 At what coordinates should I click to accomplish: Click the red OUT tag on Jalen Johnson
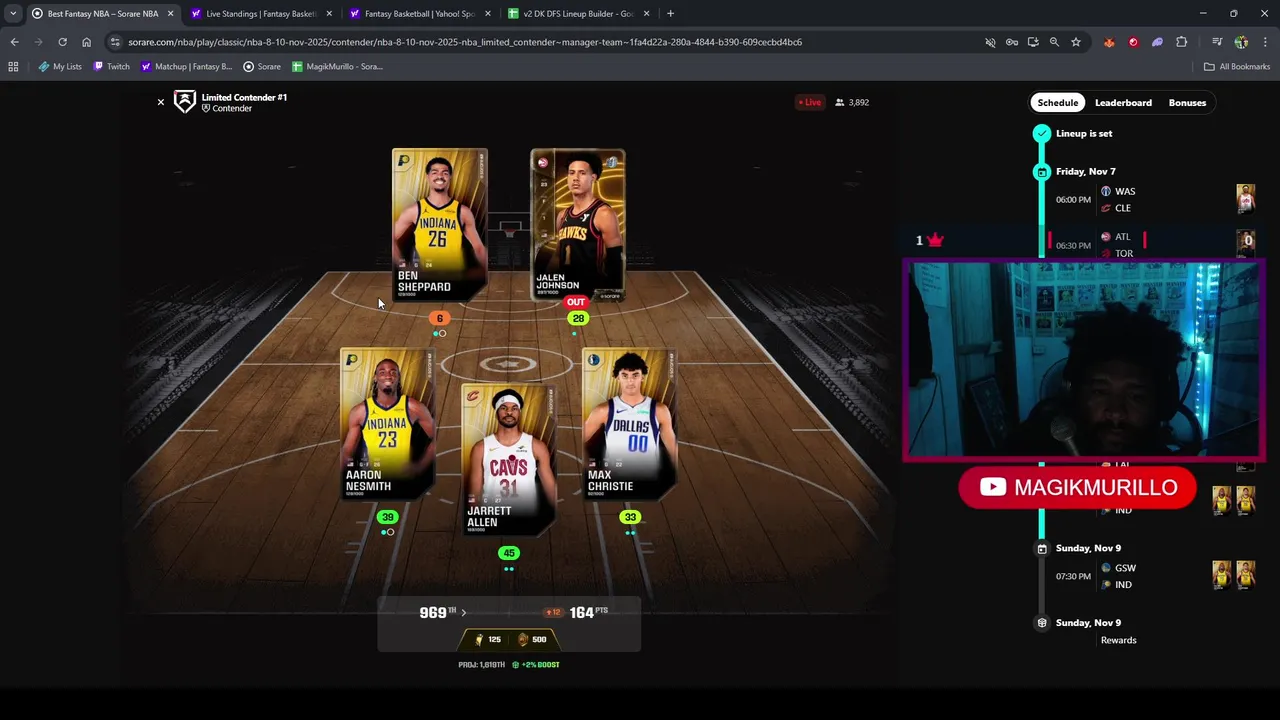point(576,302)
